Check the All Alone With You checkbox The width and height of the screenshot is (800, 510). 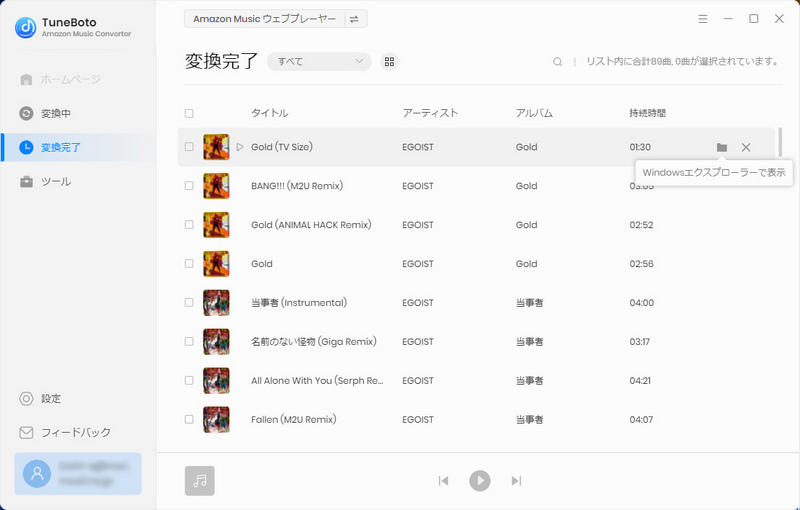pyautogui.click(x=189, y=380)
